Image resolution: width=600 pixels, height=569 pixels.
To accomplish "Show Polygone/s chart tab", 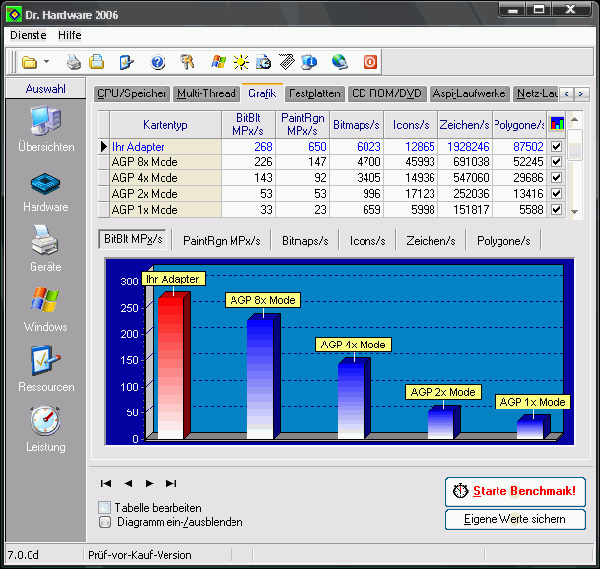I will [x=504, y=241].
